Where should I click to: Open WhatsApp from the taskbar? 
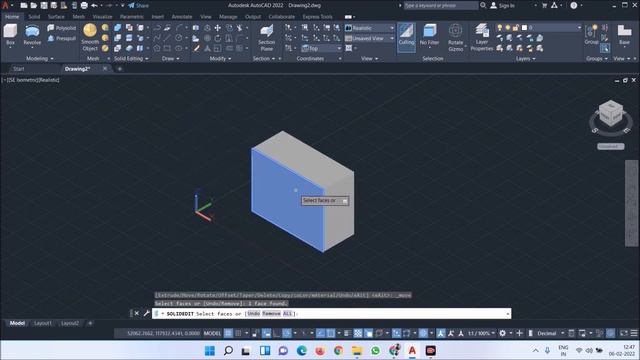375,351
